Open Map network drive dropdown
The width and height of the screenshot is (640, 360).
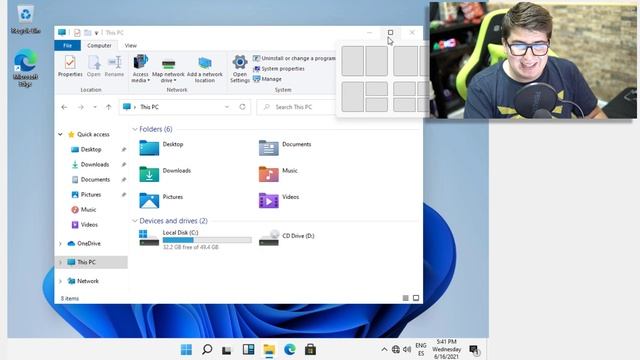coord(168,69)
